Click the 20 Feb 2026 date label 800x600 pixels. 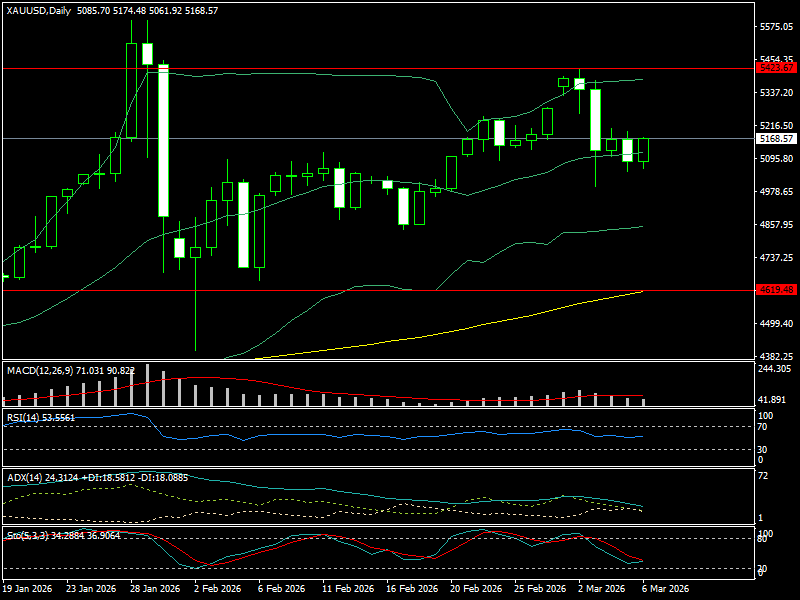(474, 589)
